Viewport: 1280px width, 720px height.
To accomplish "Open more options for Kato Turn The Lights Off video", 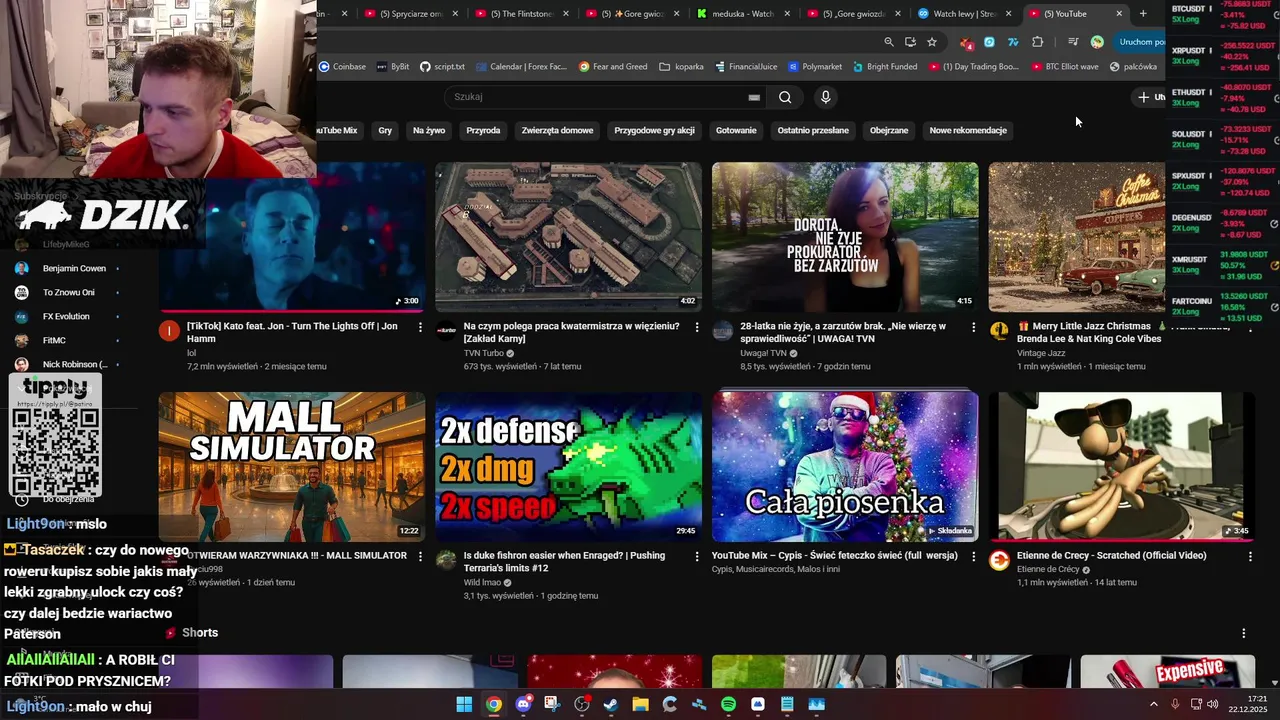I will [420, 327].
